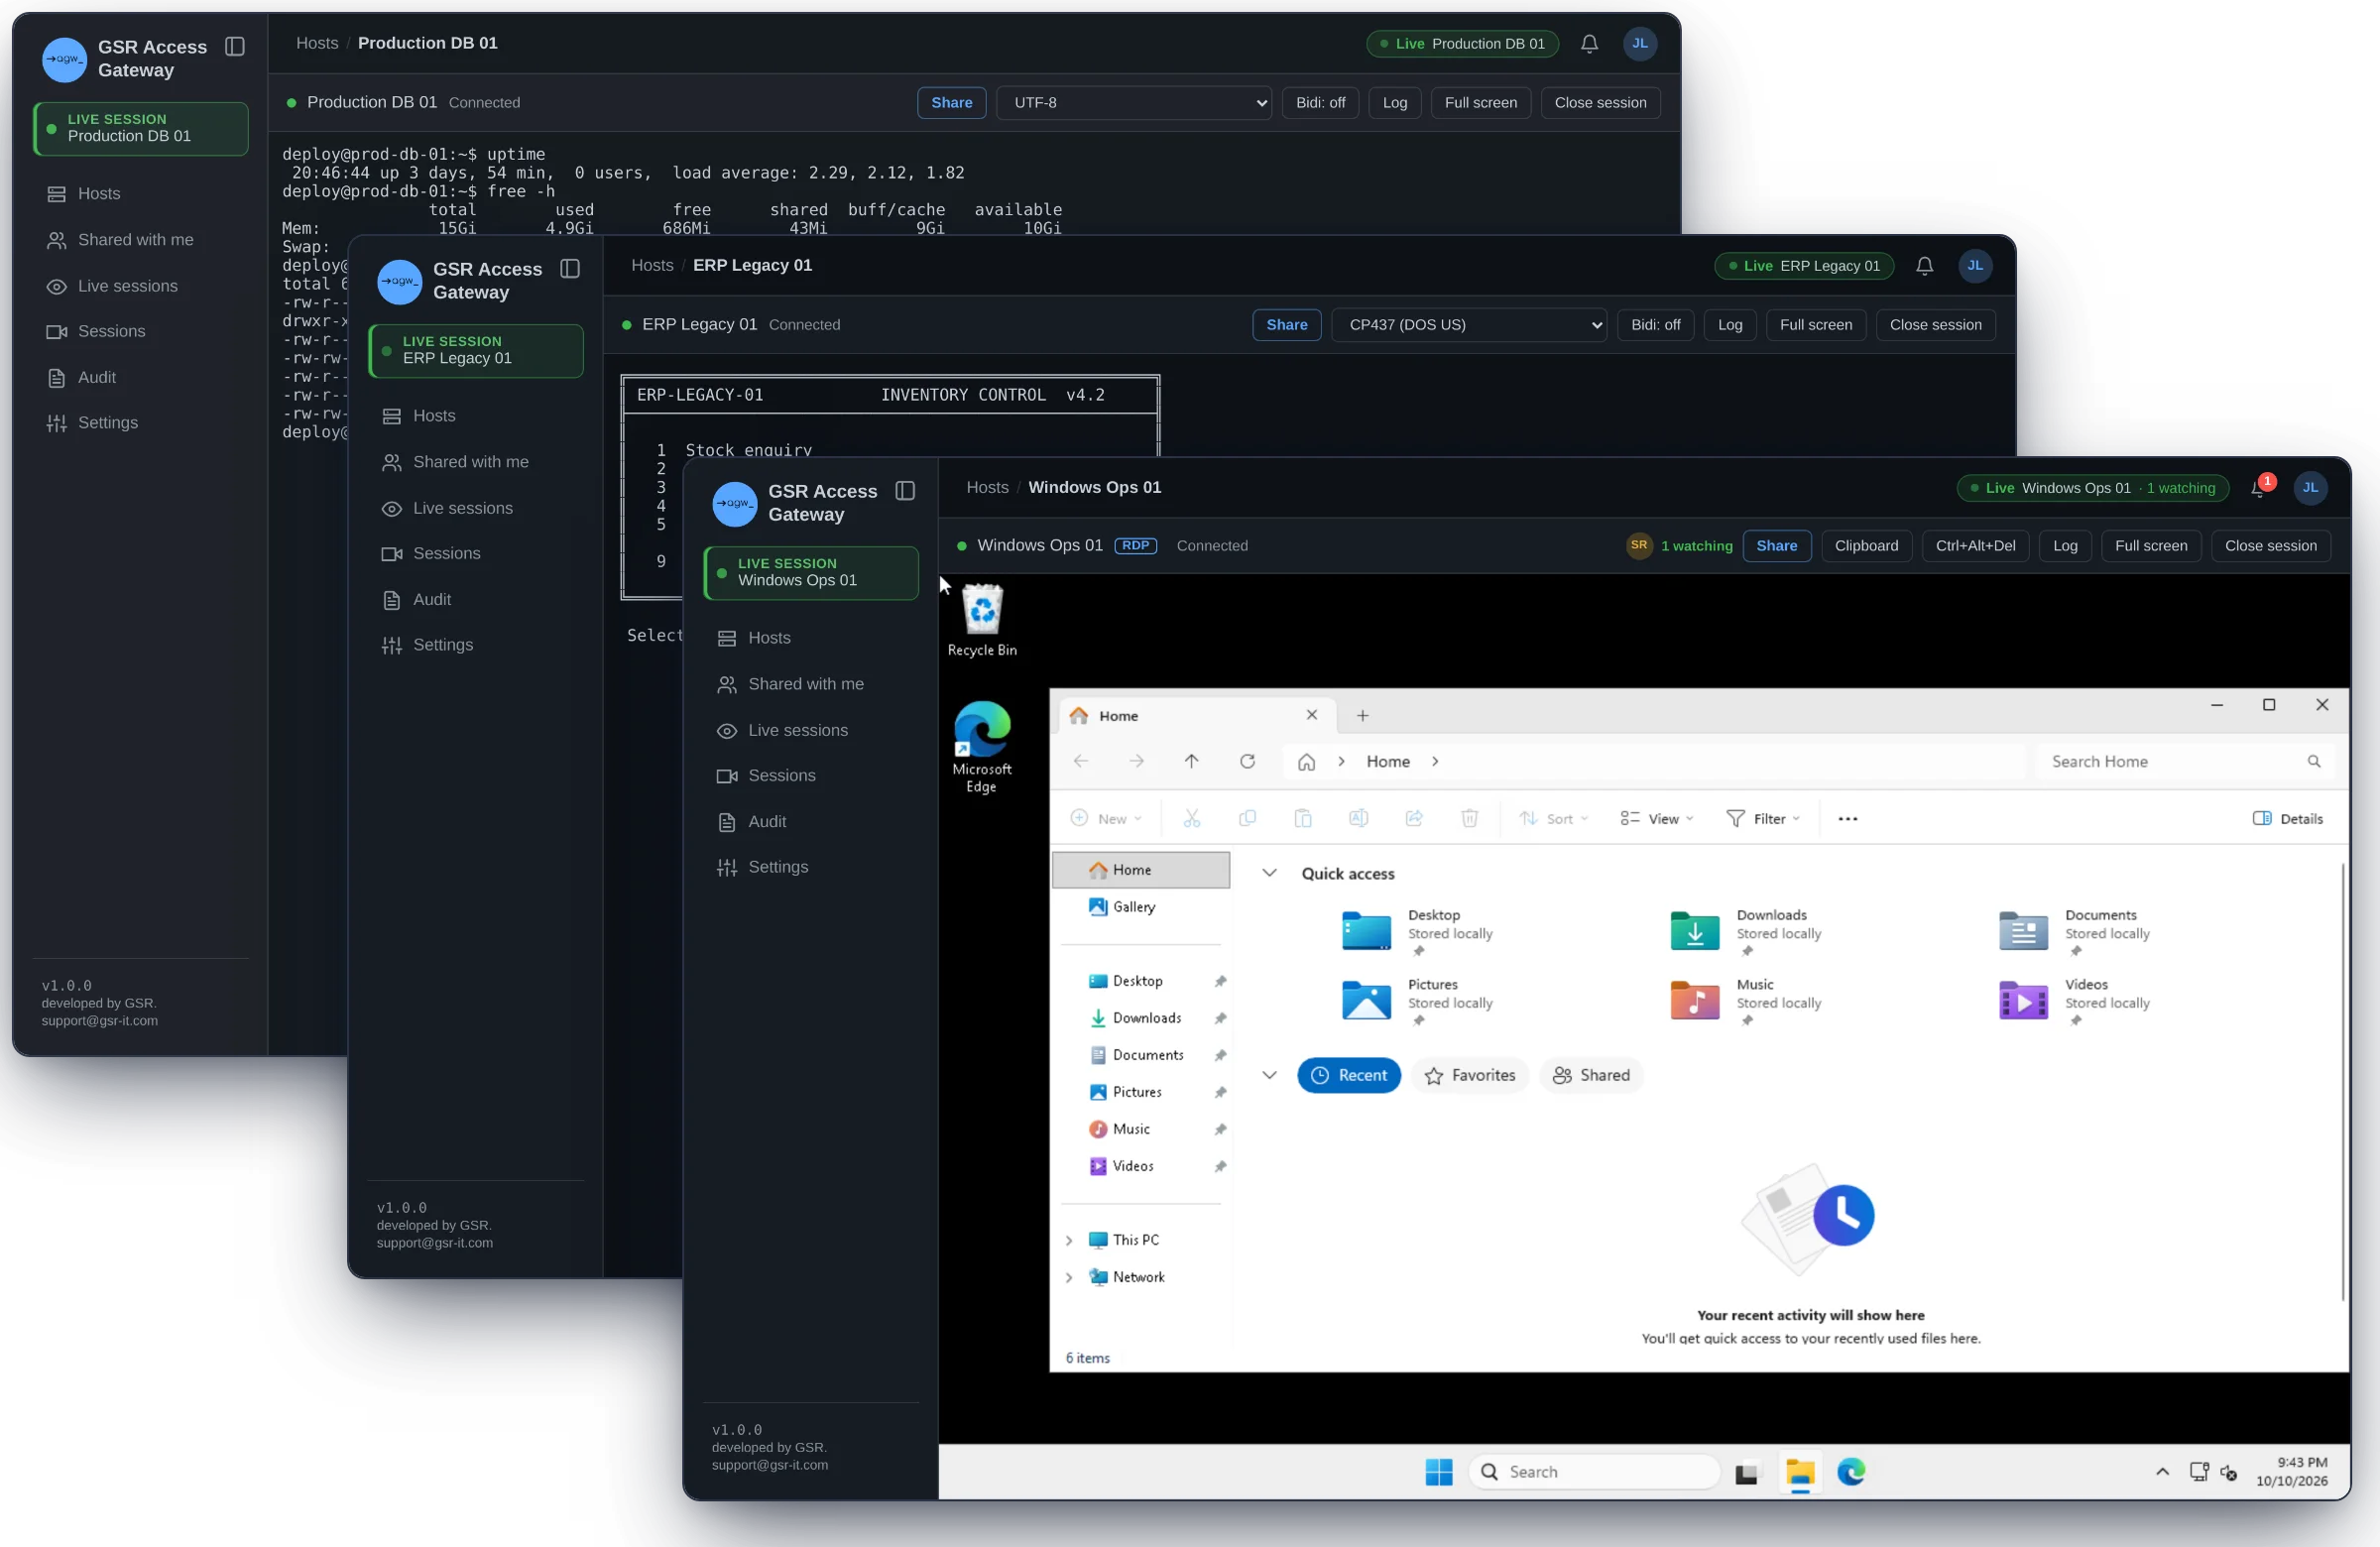Image resolution: width=2380 pixels, height=1547 pixels.
Task: Open Audit in Windows Ops sidebar
Action: tap(811, 822)
